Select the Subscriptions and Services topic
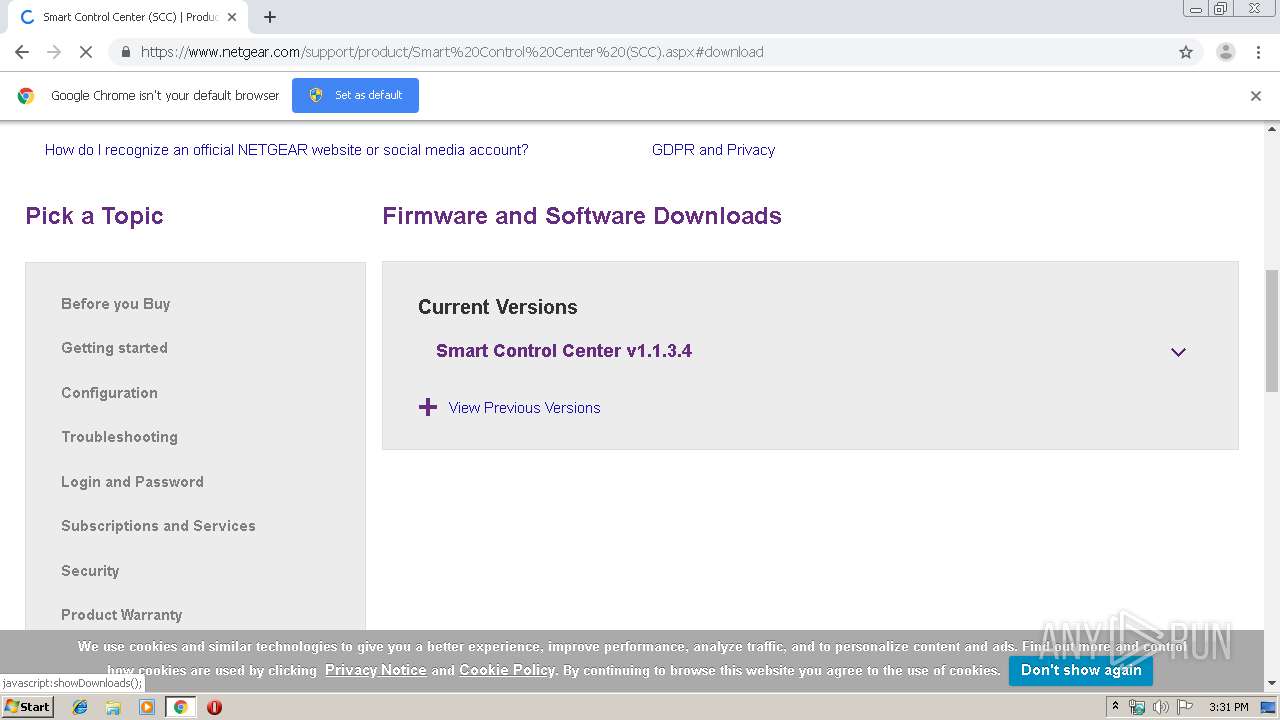1280x720 pixels. click(158, 526)
